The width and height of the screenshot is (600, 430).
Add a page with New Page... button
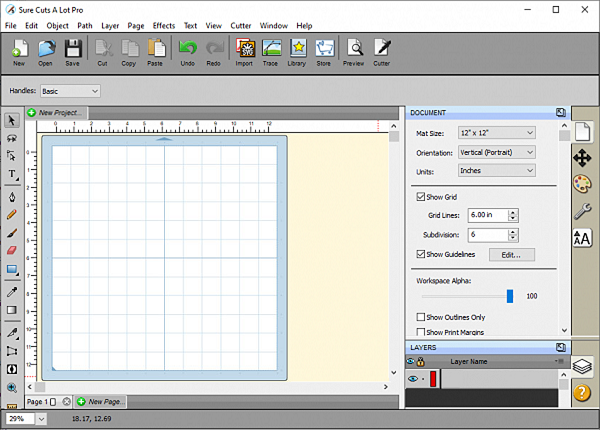click(101, 402)
